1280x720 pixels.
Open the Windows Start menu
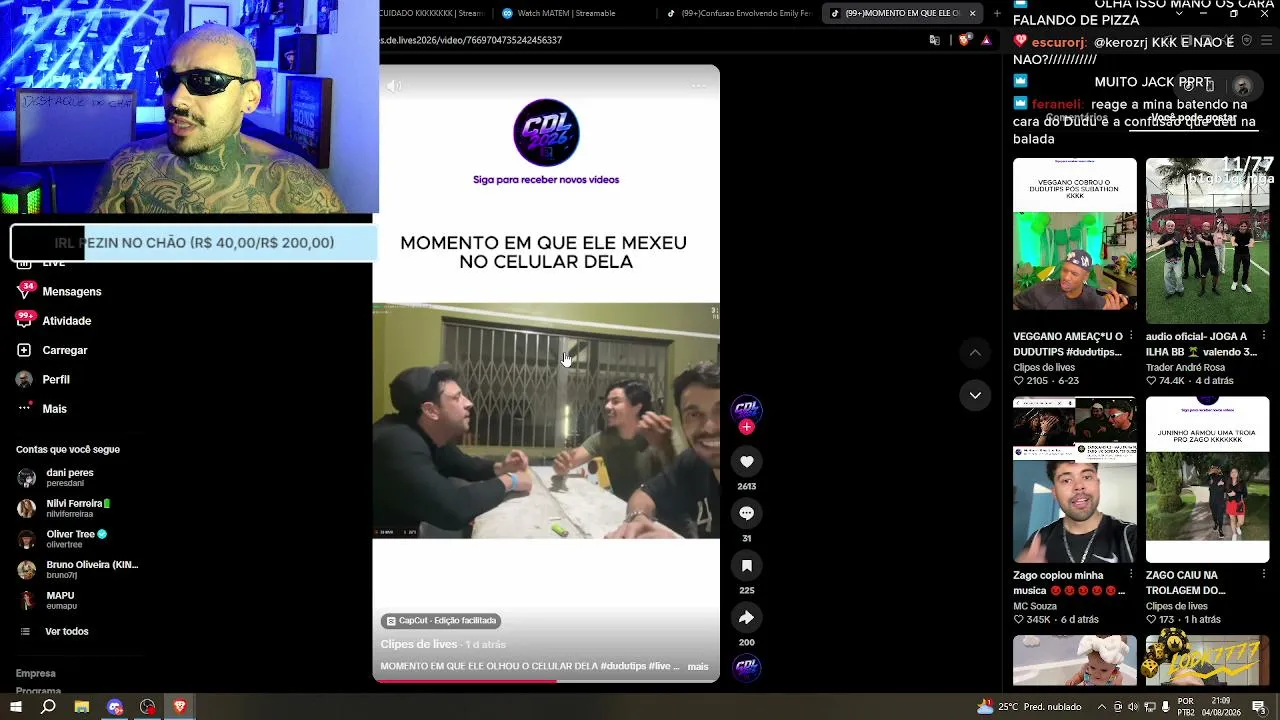click(x=16, y=707)
